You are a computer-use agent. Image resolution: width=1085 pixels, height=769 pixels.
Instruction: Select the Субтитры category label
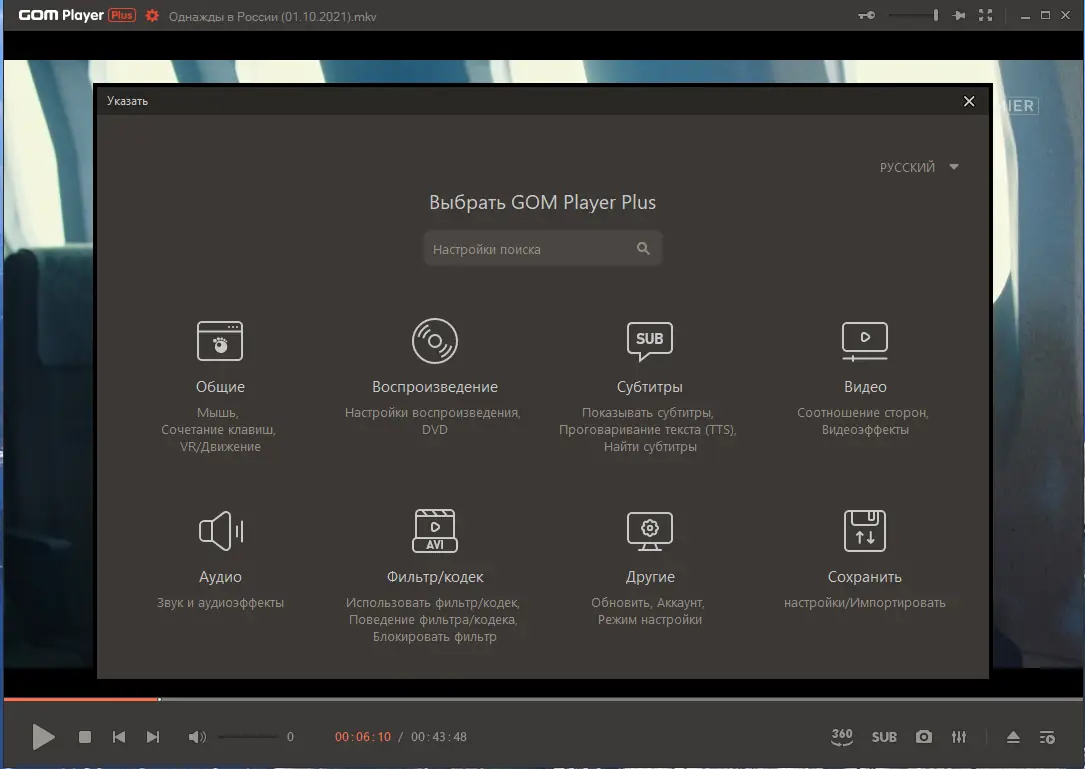click(649, 387)
